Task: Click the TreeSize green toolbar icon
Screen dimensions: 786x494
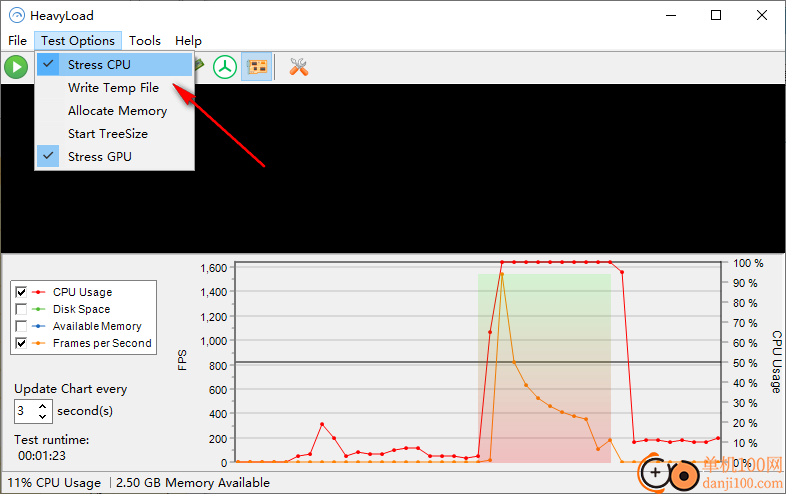Action: (225, 67)
